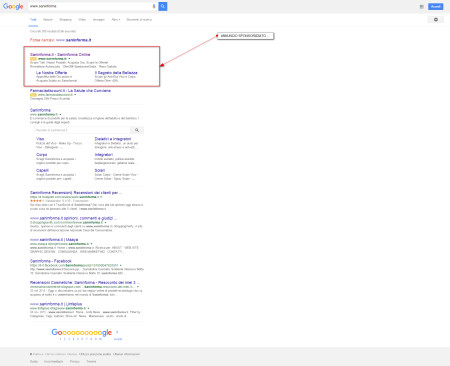Expand the arrow beside the sponsored www.saninforma.it URL
This screenshot has width=450, height=366.
point(69,59)
